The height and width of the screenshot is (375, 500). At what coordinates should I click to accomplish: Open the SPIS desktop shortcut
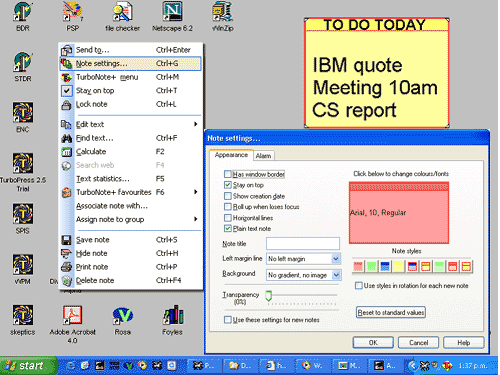coord(23,219)
